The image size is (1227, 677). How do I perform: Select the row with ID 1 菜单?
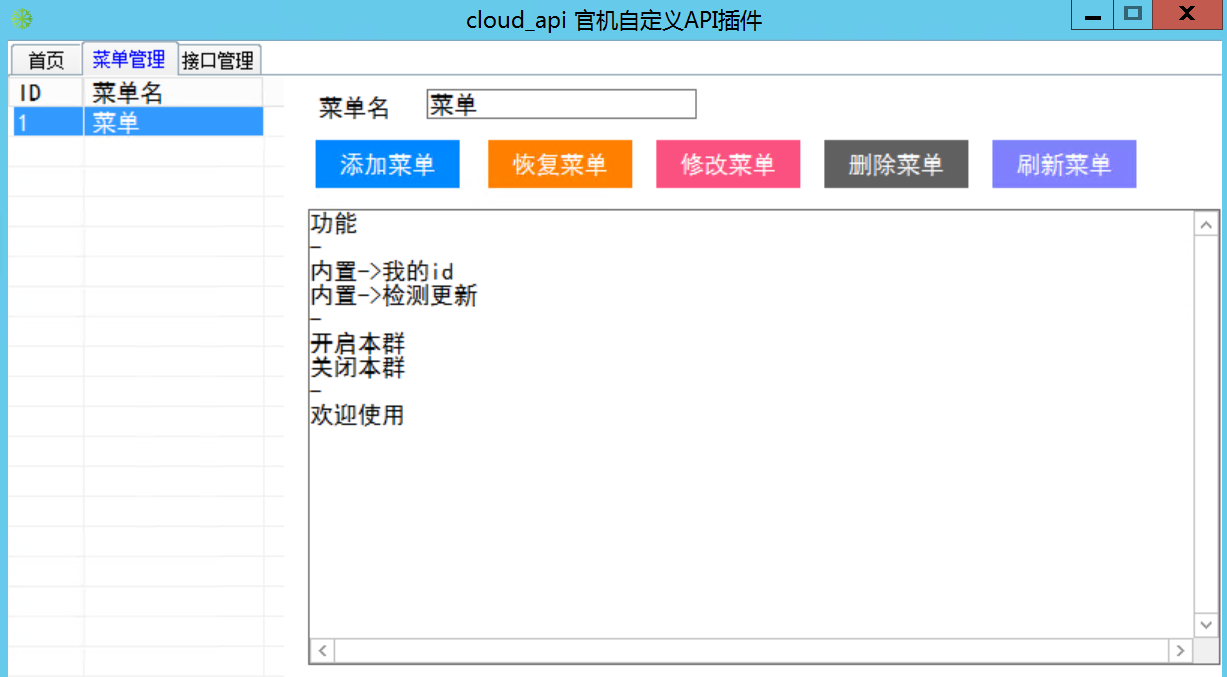pyautogui.click(x=137, y=122)
